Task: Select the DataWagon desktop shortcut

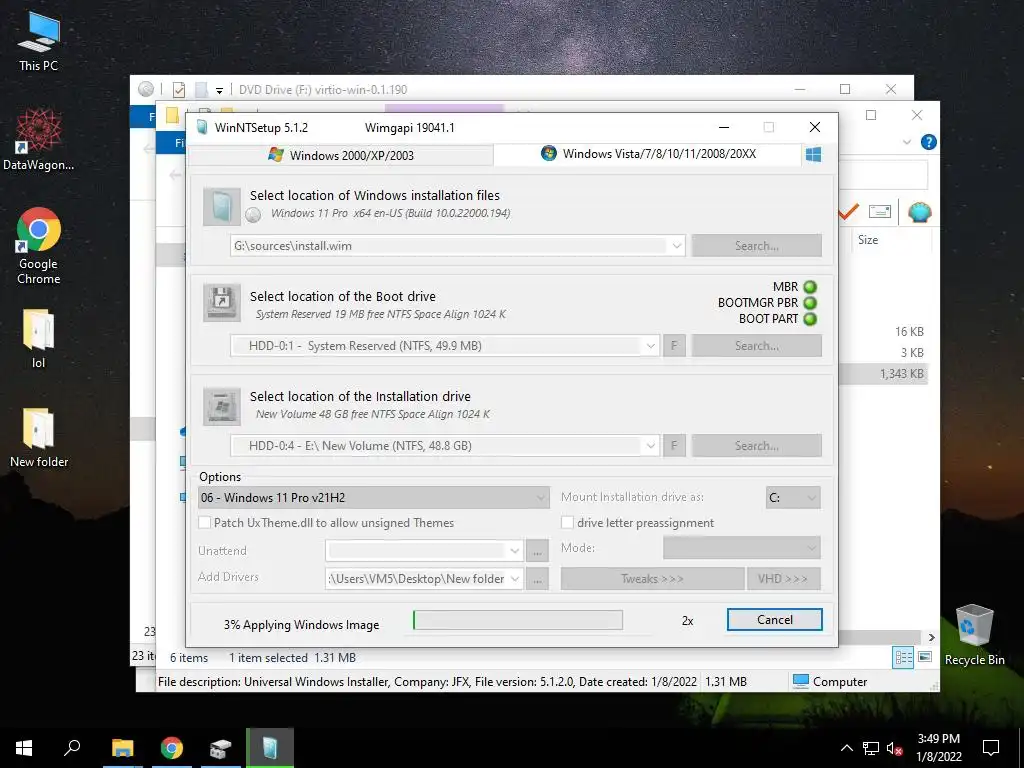Action: point(39,139)
